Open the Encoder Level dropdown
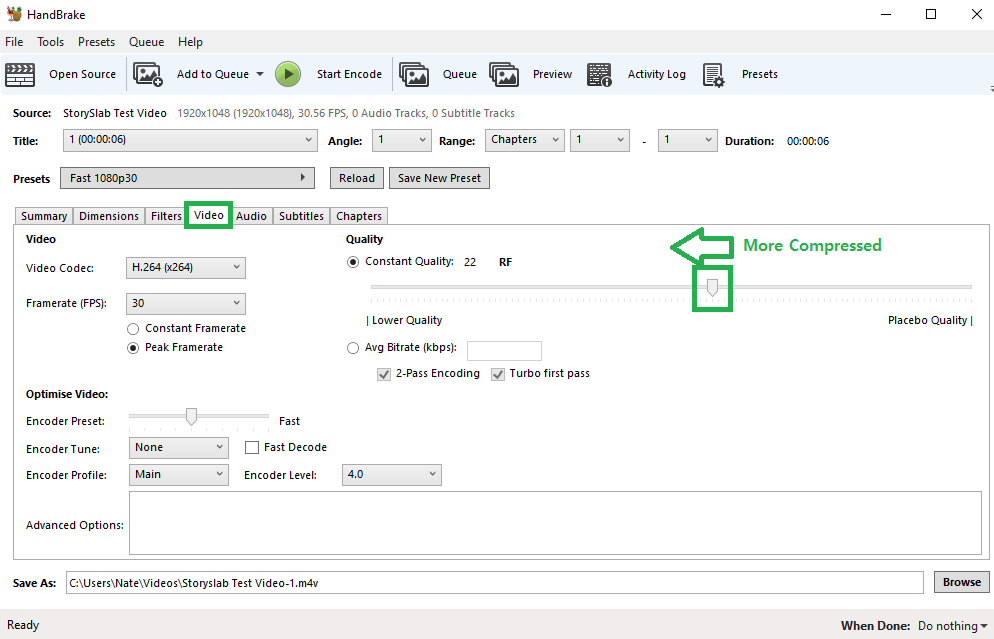994x639 pixels. tap(392, 475)
